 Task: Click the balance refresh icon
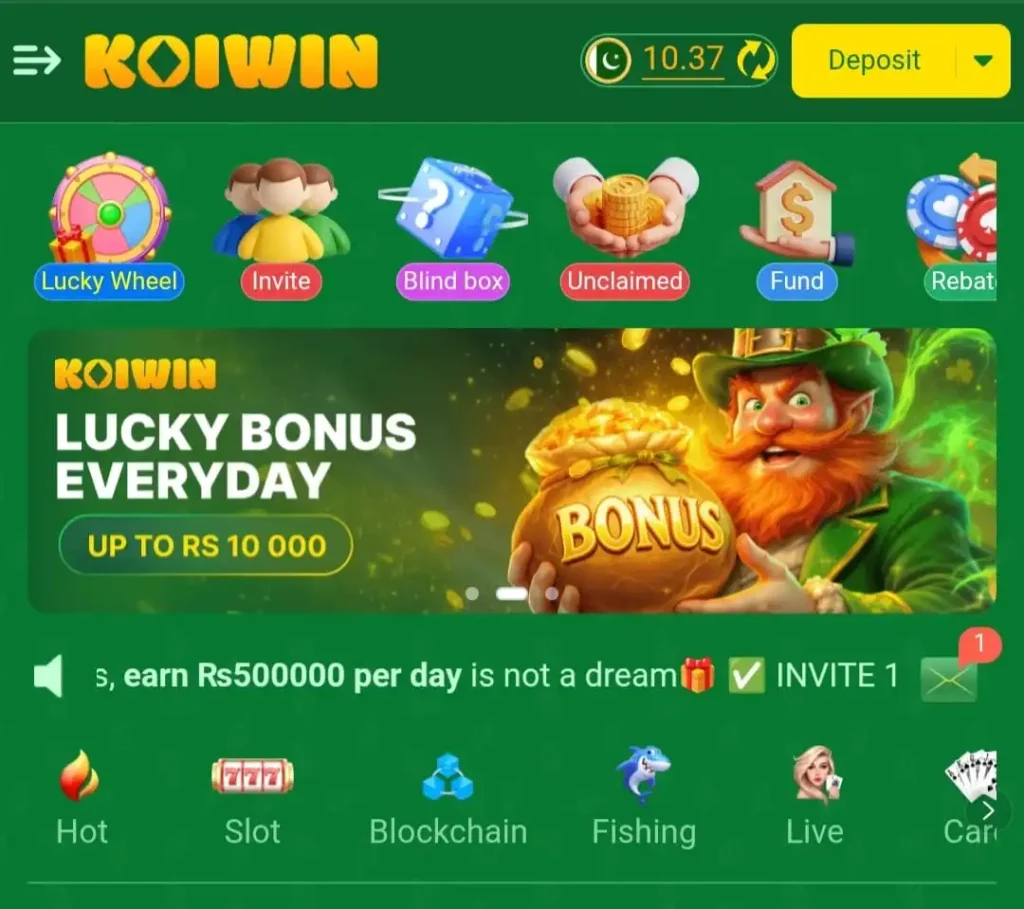[755, 60]
